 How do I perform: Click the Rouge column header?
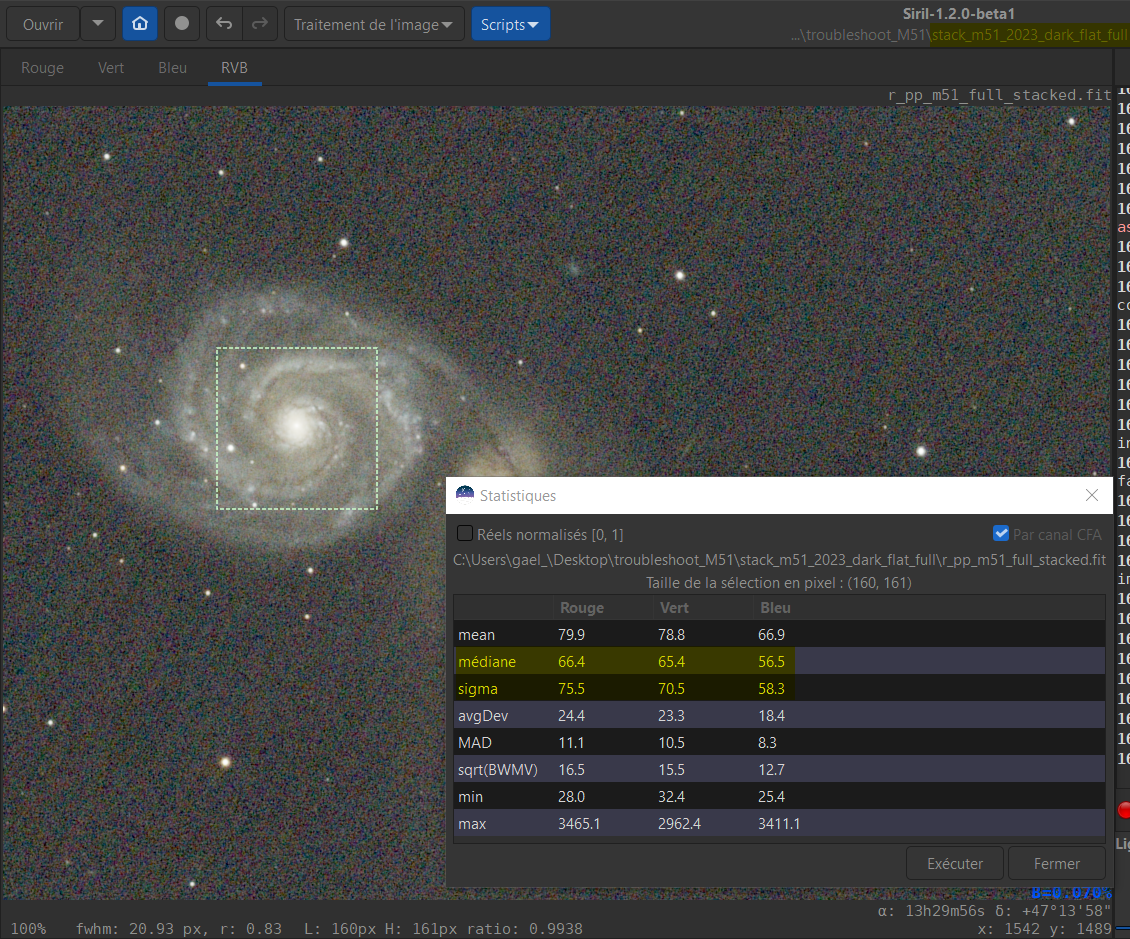582,607
